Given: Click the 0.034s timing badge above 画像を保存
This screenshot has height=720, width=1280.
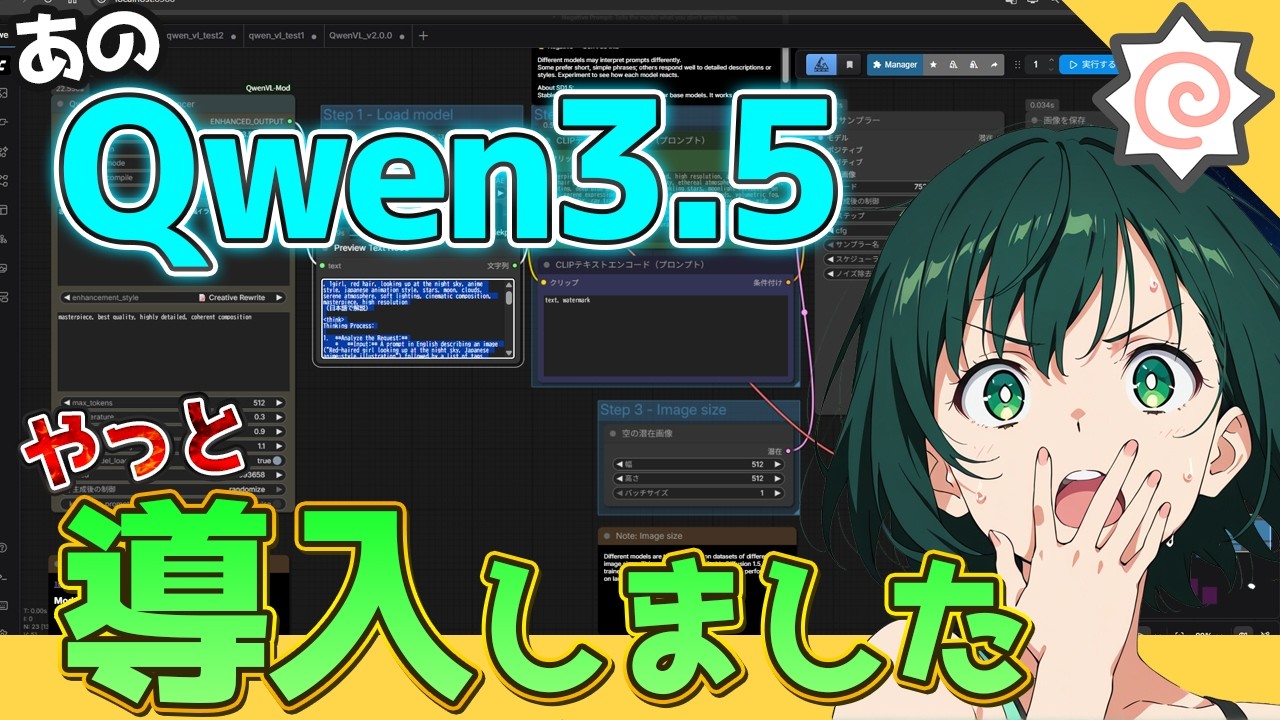Looking at the screenshot, I should (1041, 104).
